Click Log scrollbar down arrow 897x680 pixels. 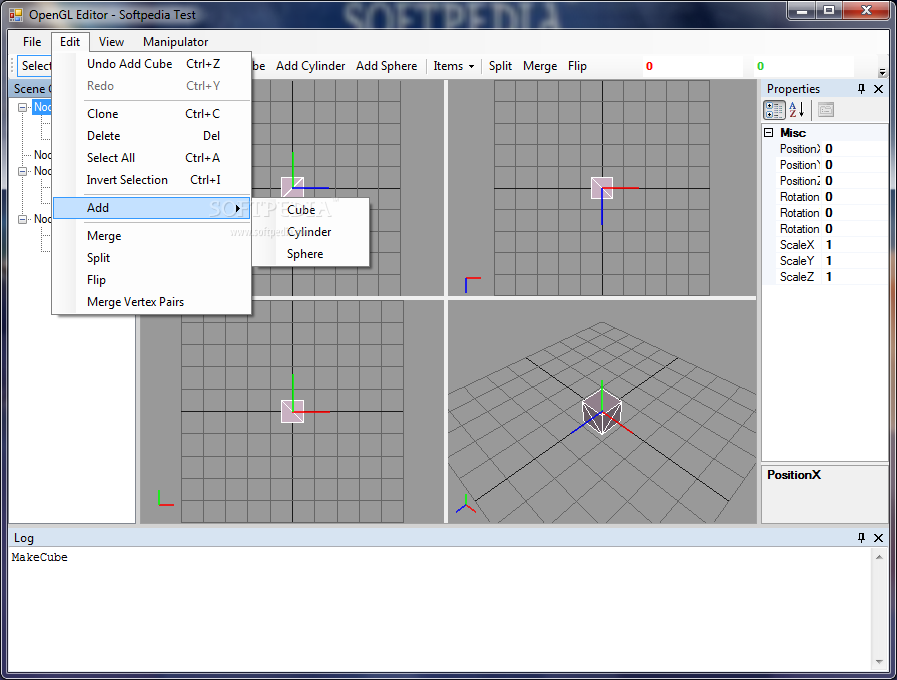pos(879,662)
